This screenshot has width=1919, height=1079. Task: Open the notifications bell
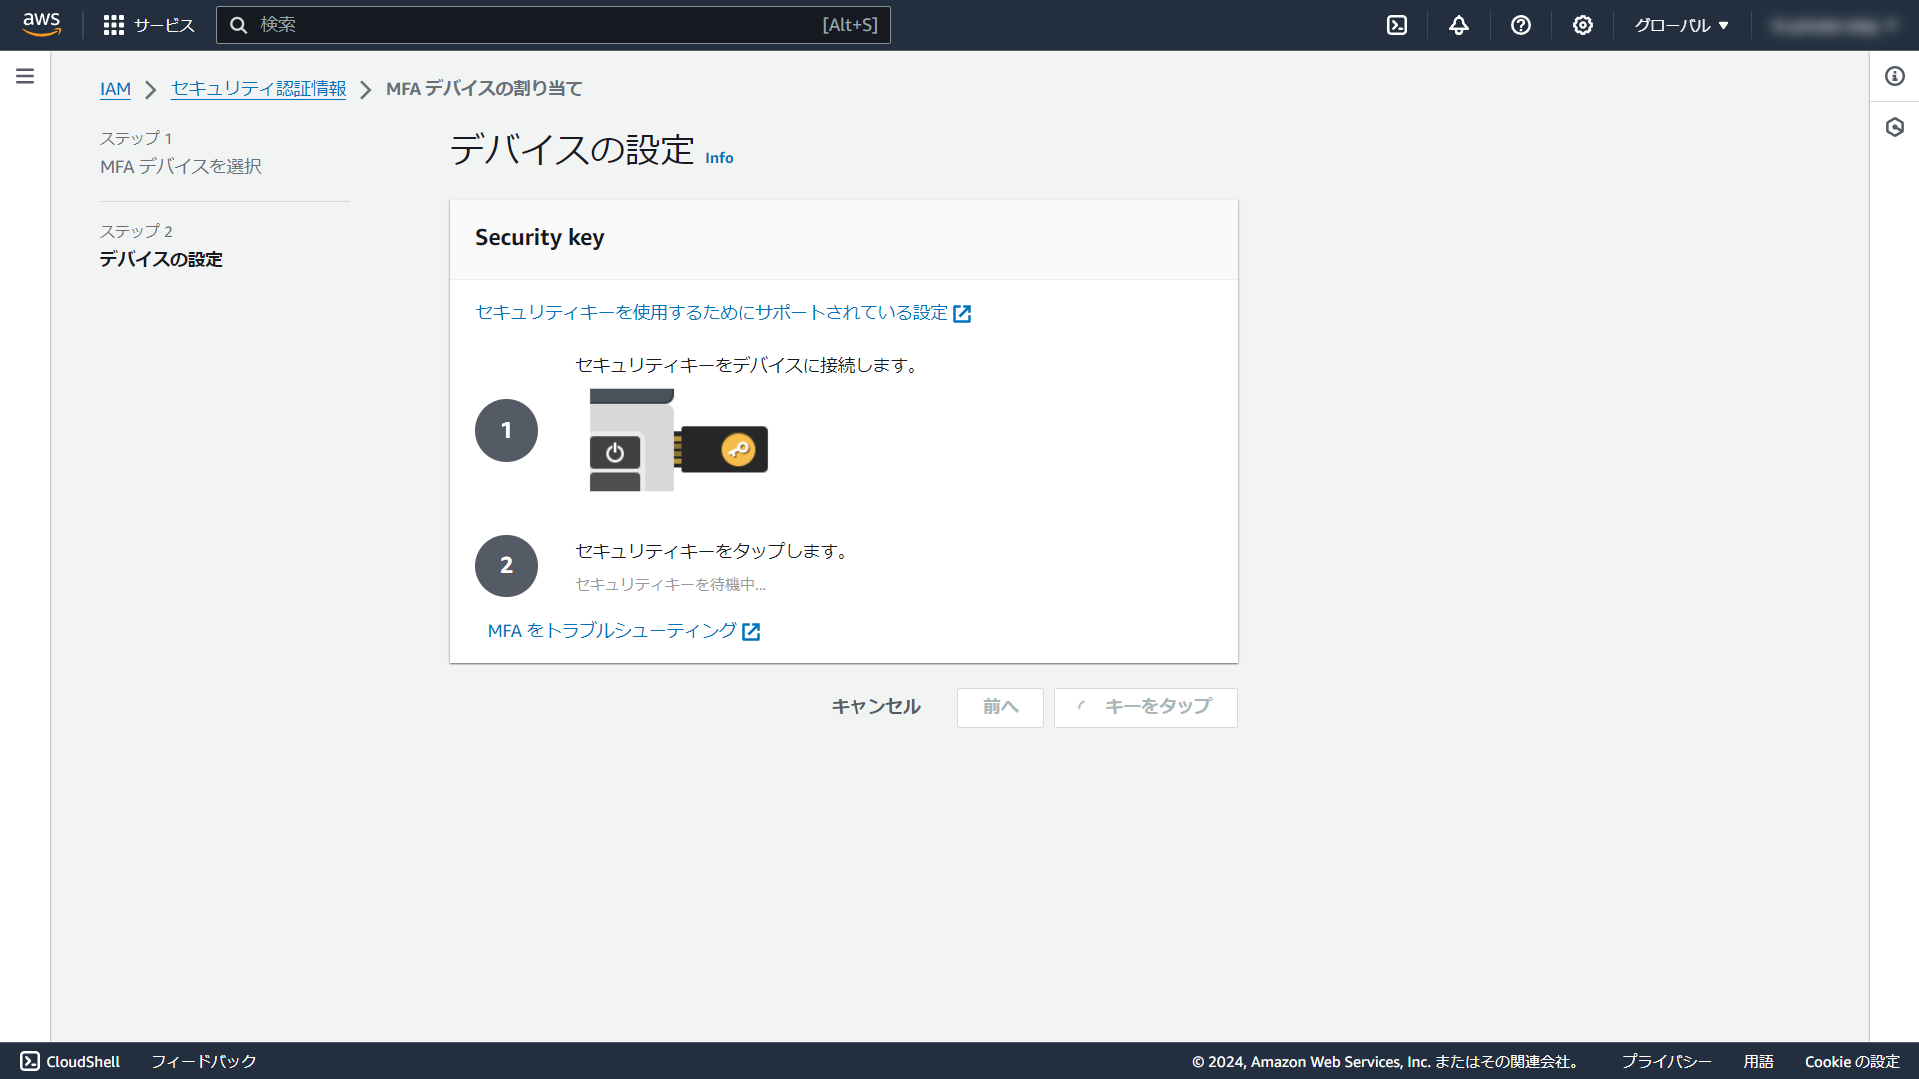[x=1458, y=25]
